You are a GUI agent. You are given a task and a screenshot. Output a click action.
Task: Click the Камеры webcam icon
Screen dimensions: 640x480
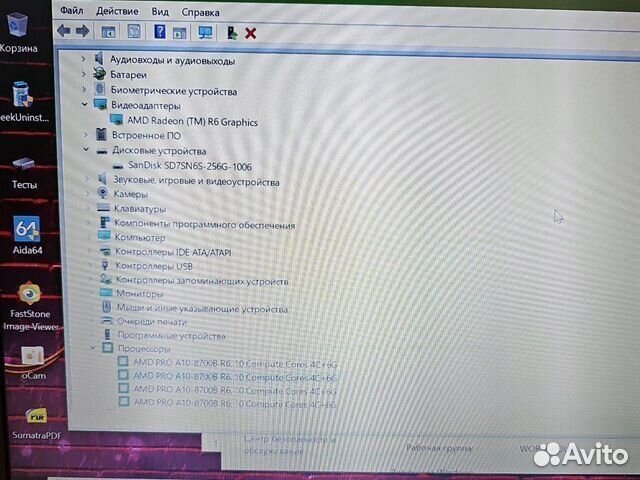coord(102,193)
